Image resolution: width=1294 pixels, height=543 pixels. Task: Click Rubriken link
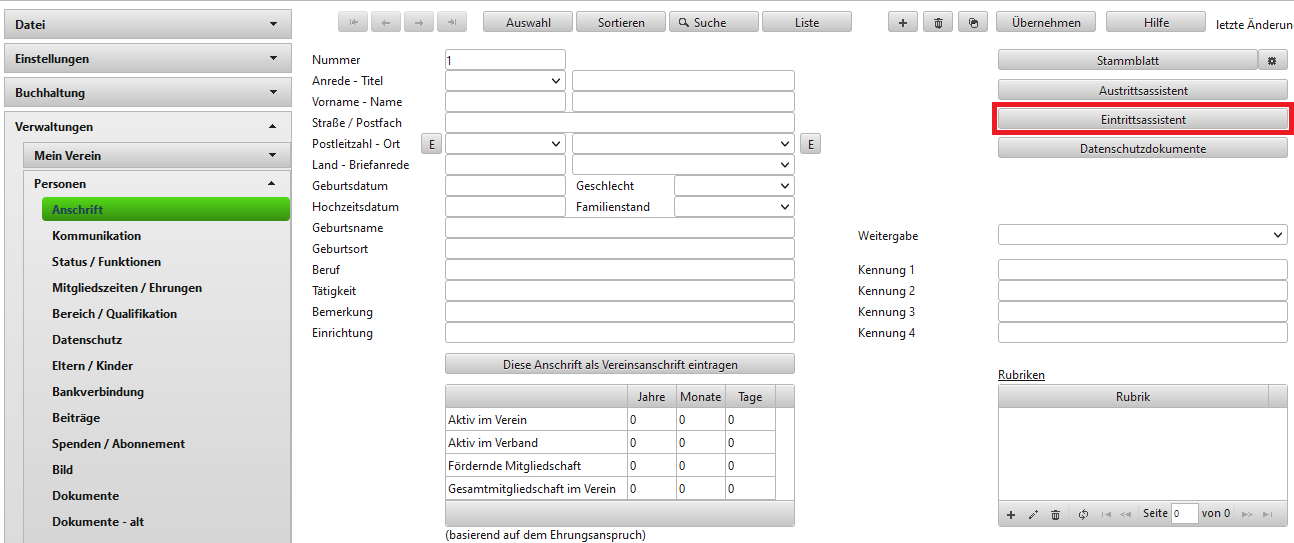click(1021, 375)
